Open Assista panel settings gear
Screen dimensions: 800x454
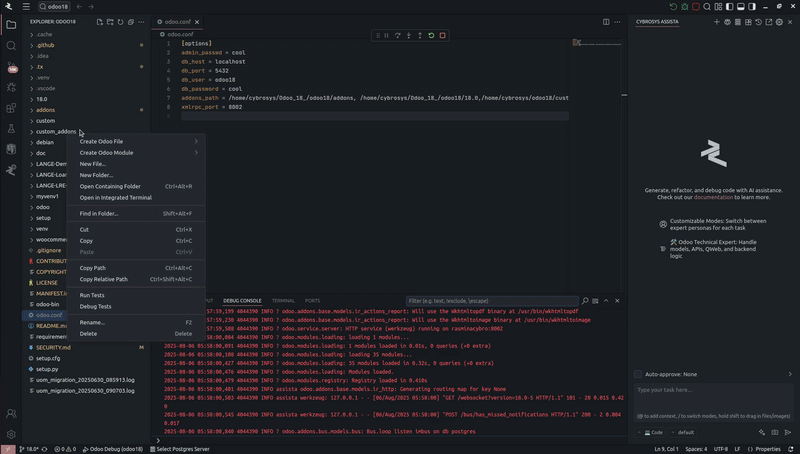780,22
